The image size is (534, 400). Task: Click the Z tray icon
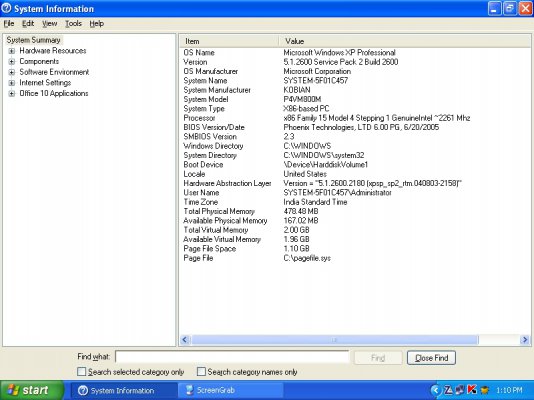448,390
